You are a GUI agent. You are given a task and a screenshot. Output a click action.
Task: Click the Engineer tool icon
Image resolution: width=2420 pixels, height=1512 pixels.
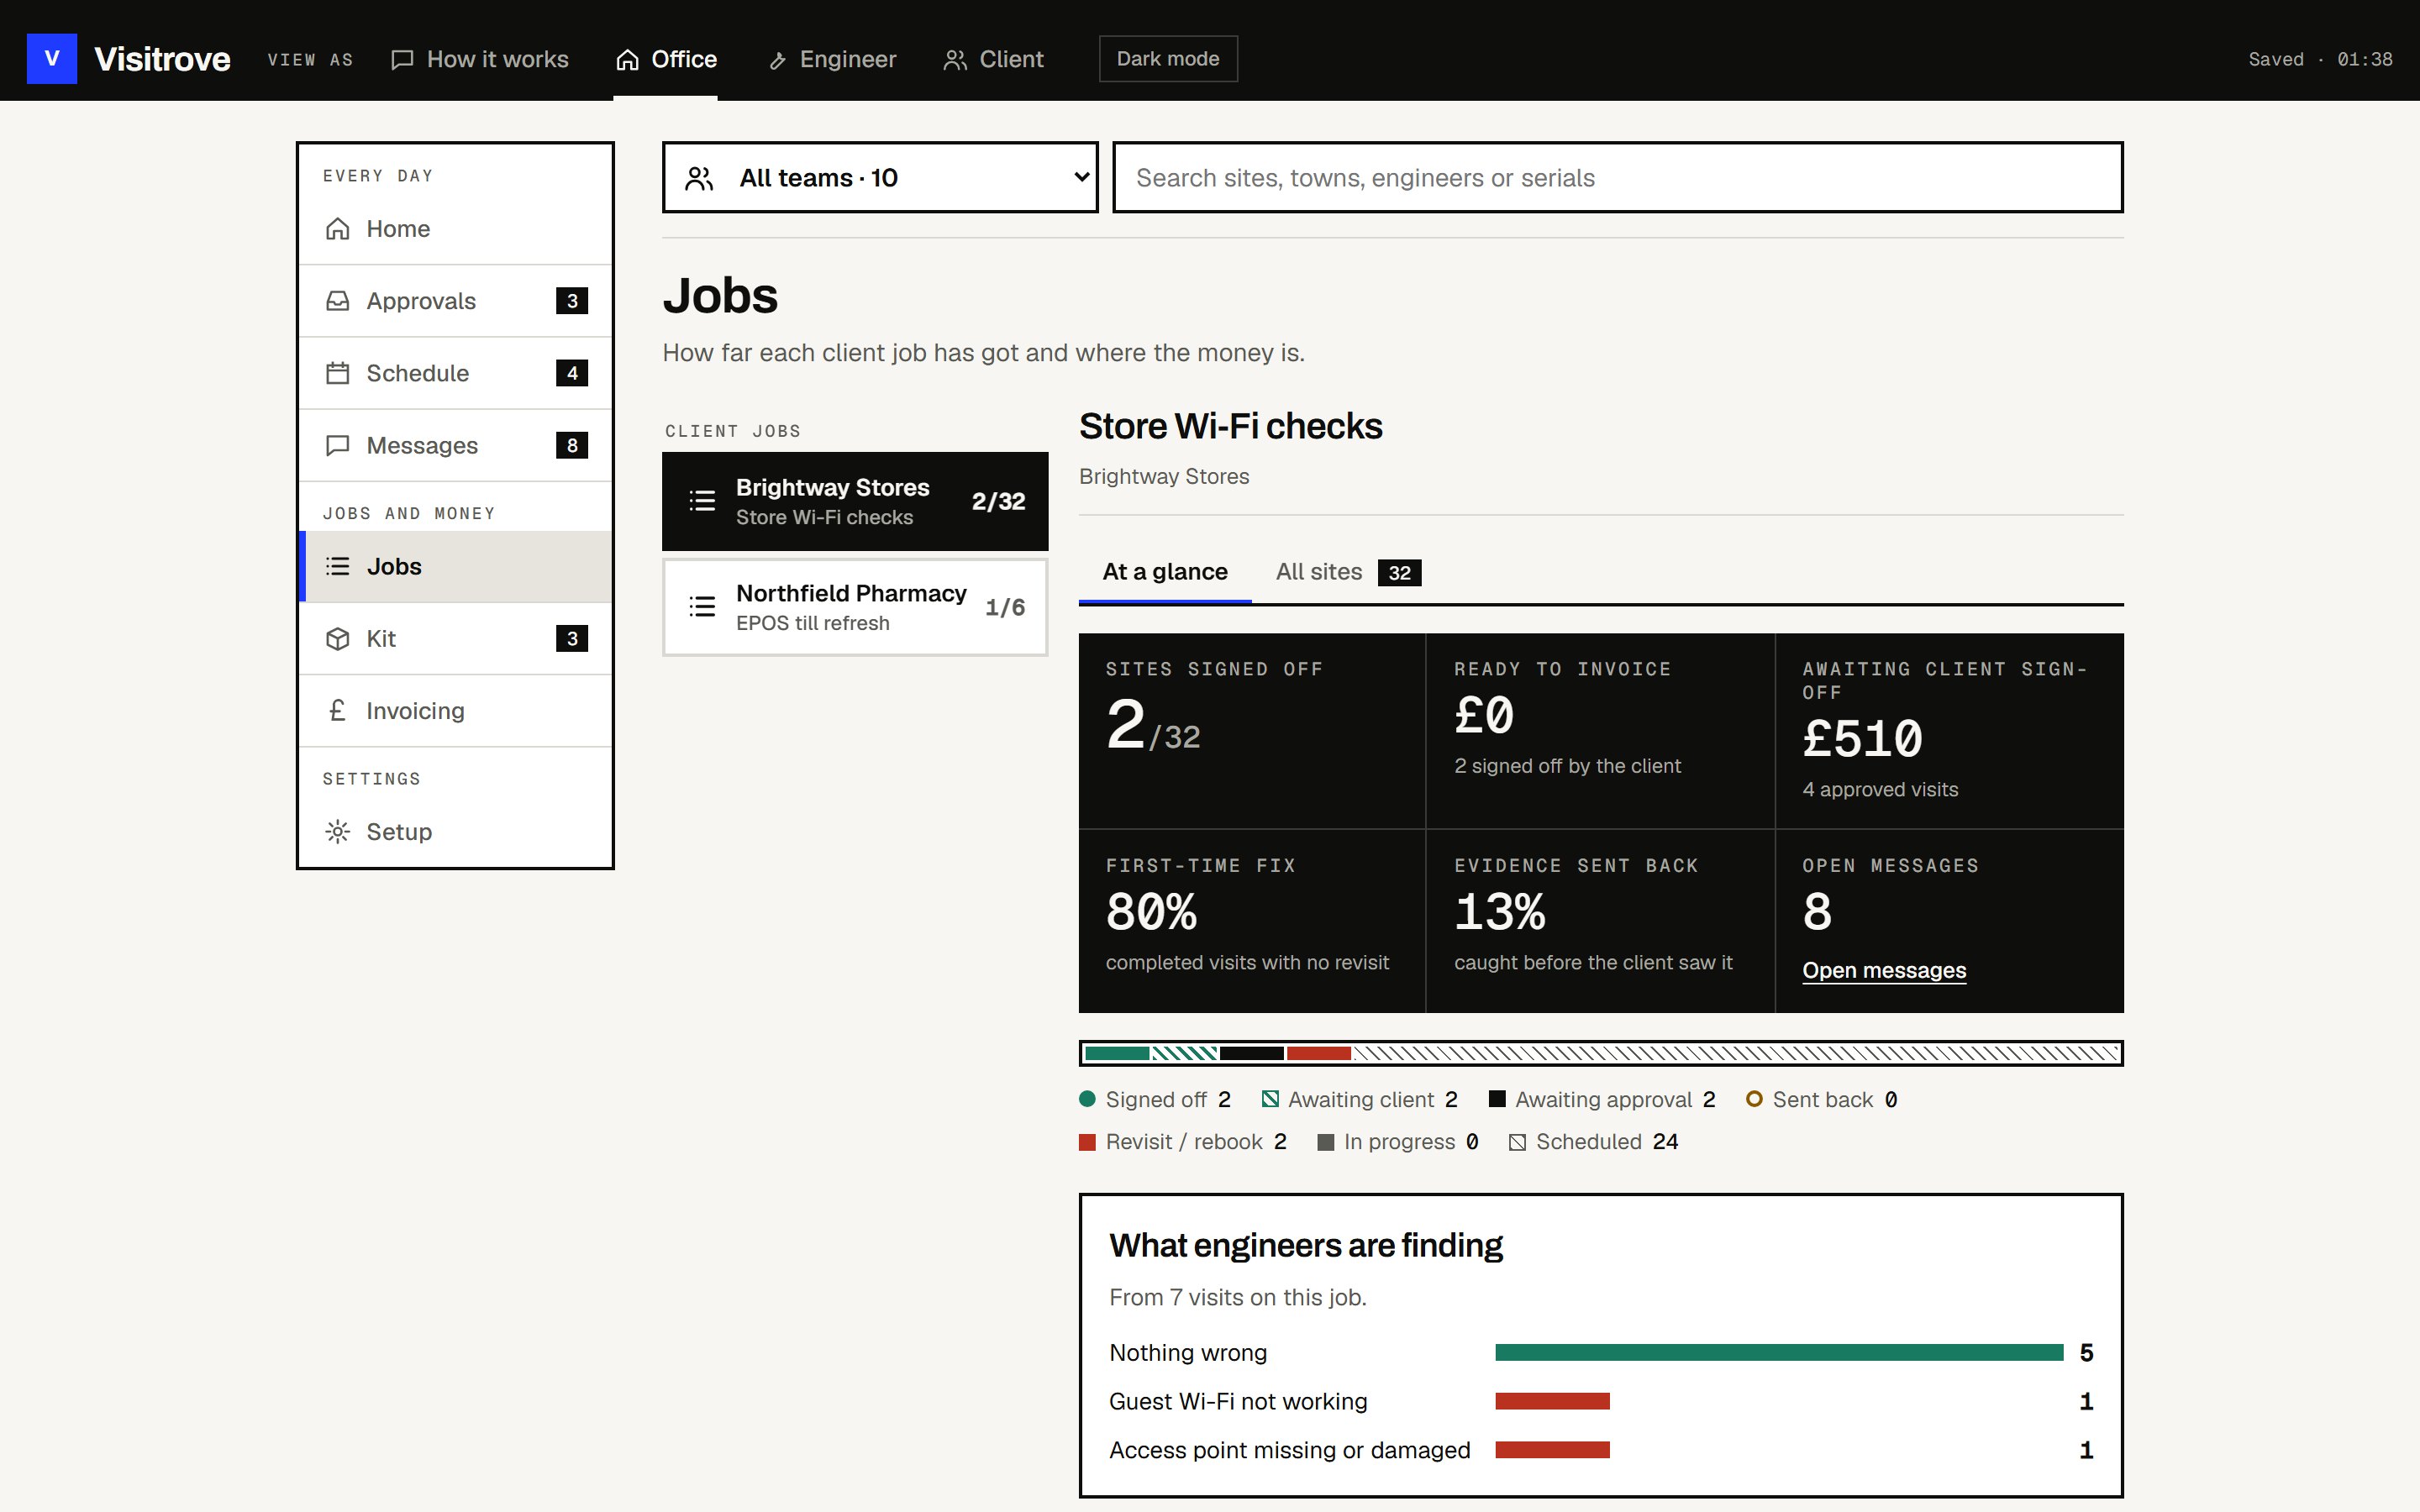(x=777, y=61)
